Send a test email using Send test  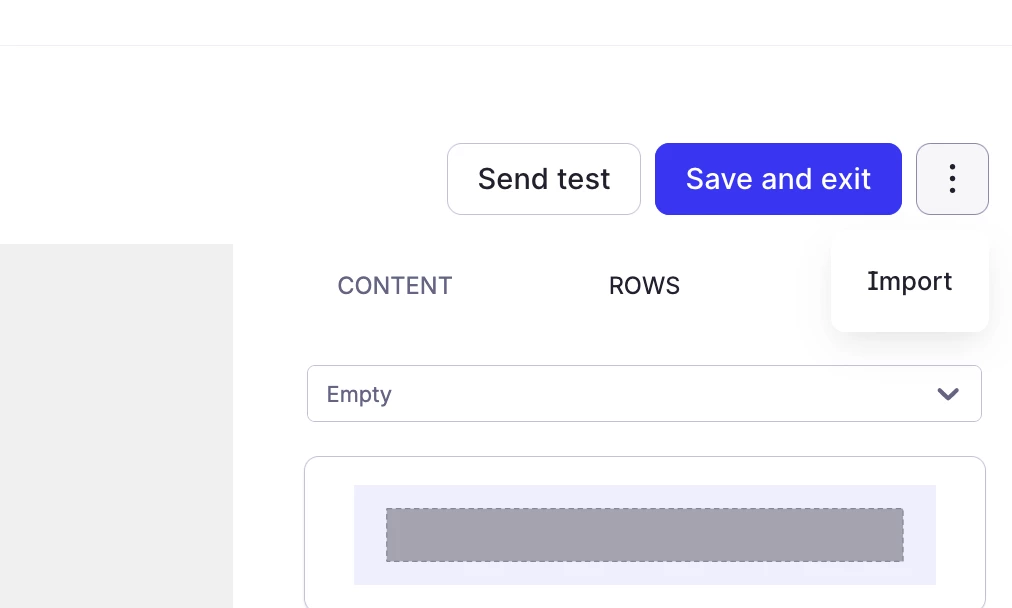click(543, 179)
